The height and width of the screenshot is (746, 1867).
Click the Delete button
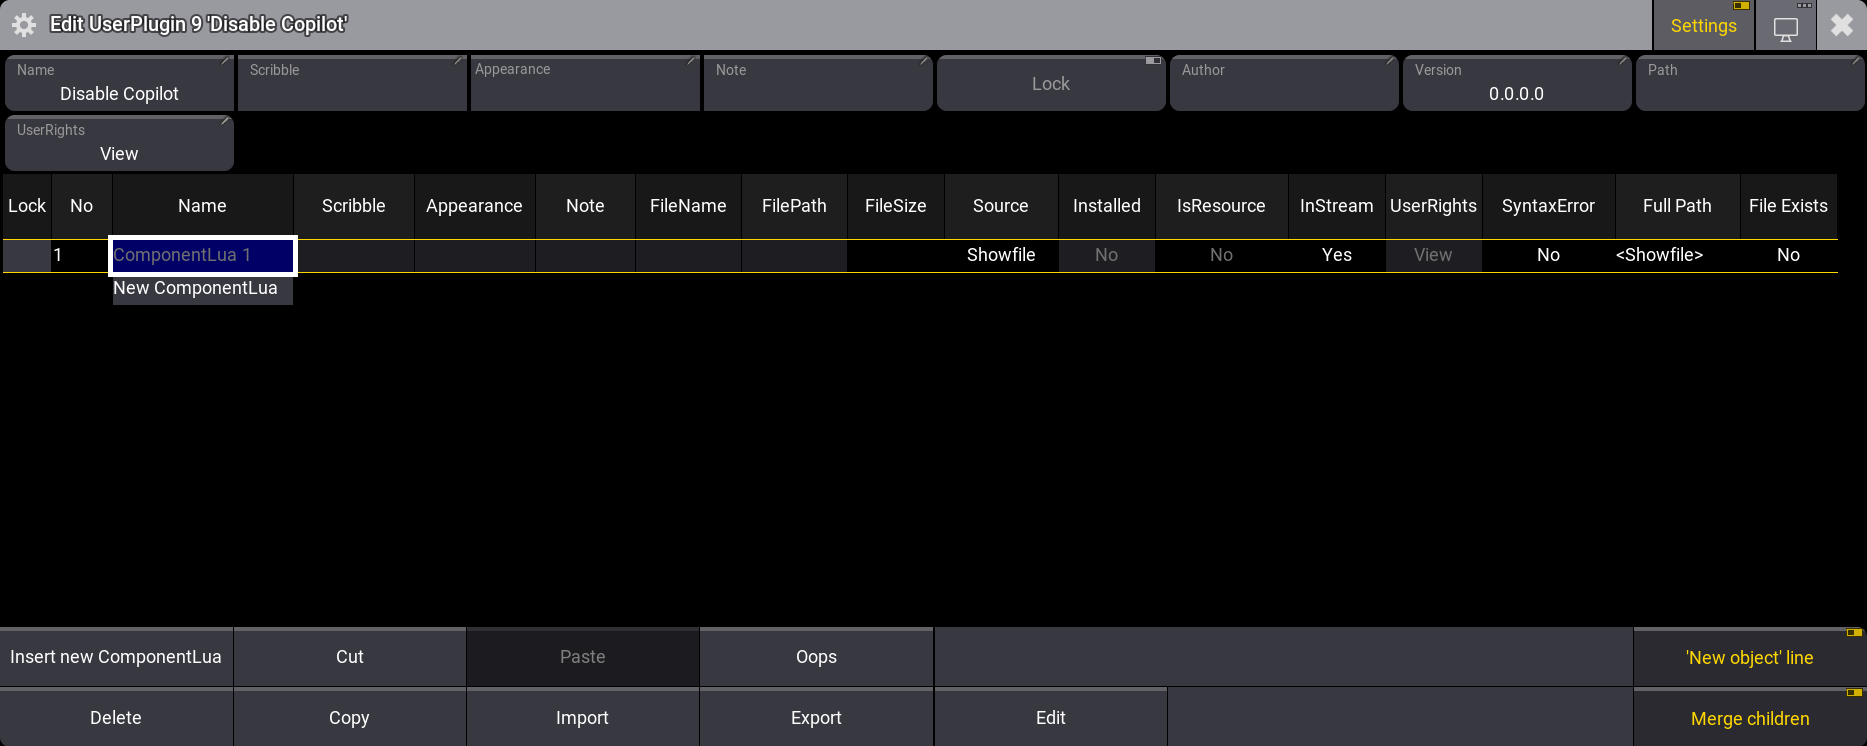click(116, 718)
